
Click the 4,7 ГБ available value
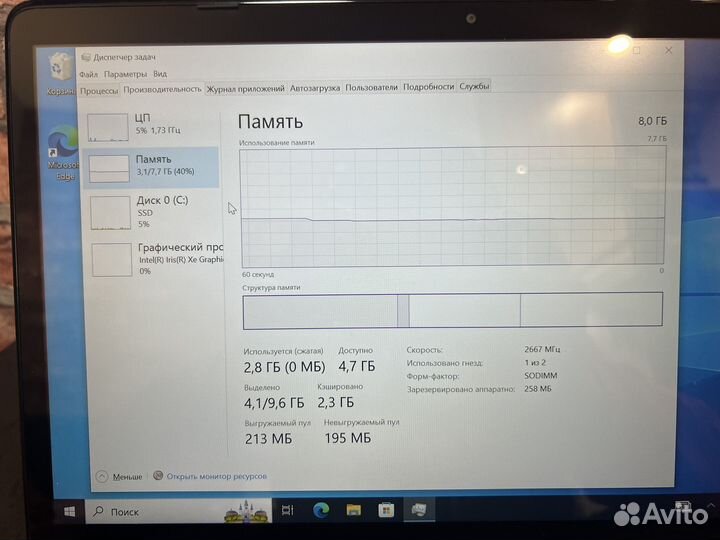357,366
